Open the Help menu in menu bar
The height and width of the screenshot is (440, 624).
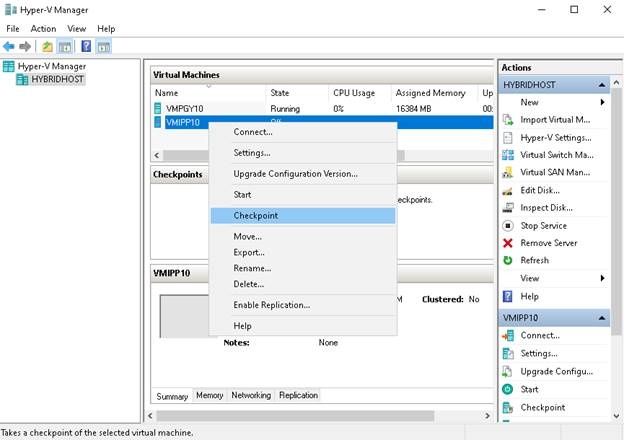(x=106, y=29)
